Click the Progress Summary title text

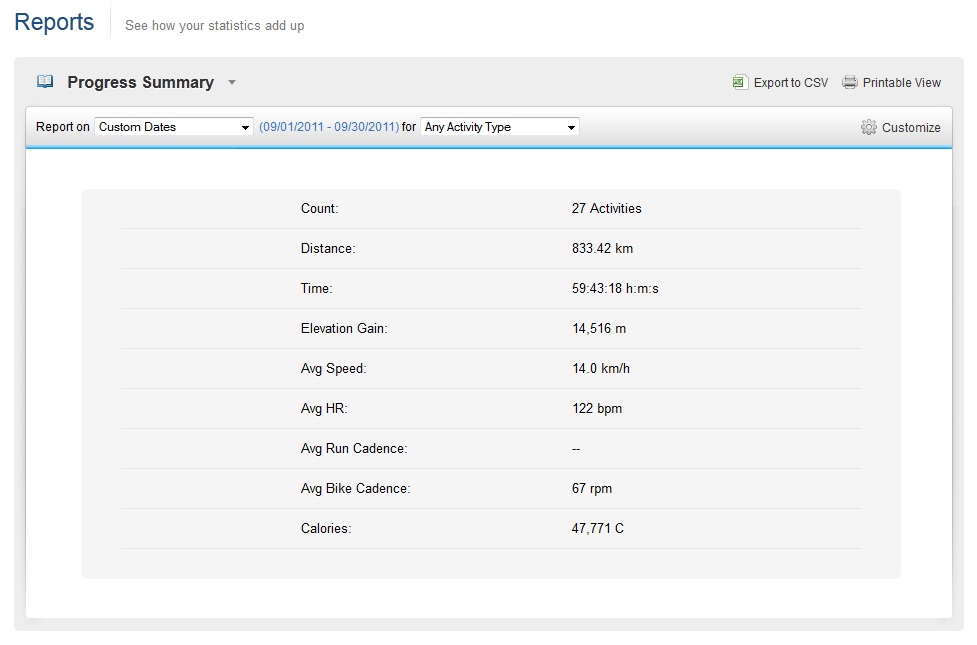click(140, 82)
